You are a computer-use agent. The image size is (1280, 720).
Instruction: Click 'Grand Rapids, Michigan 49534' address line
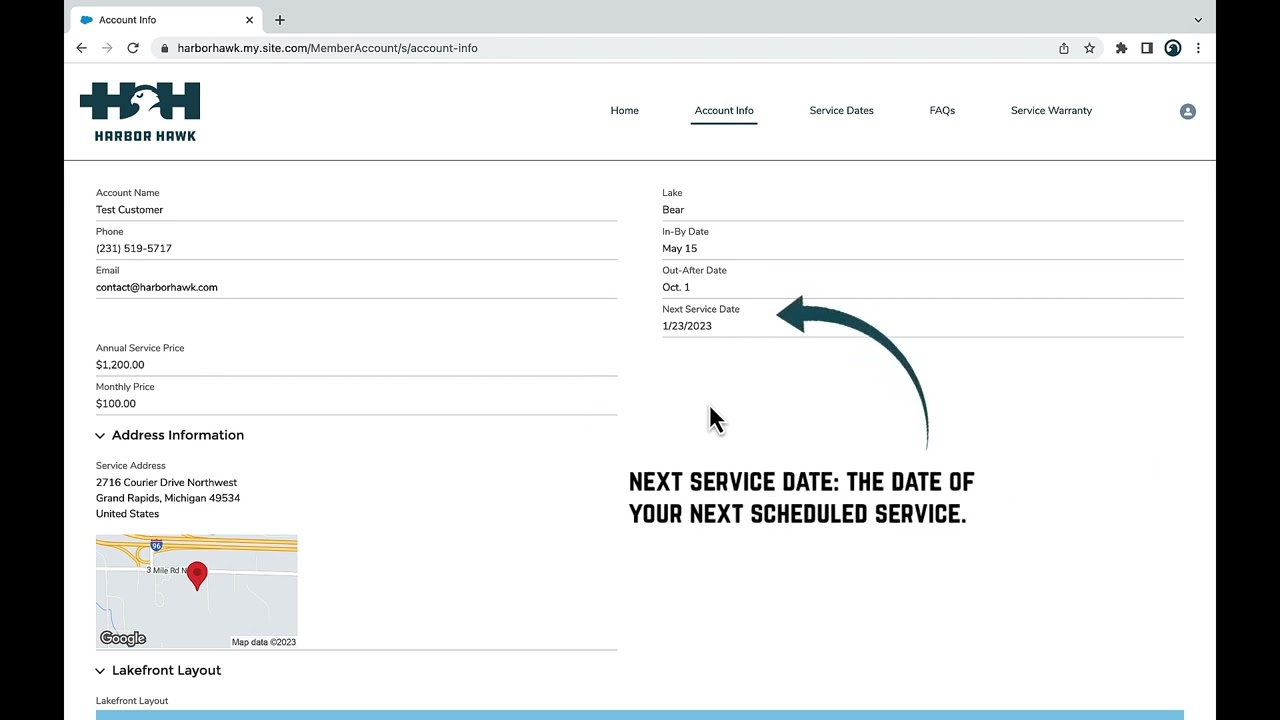168,498
